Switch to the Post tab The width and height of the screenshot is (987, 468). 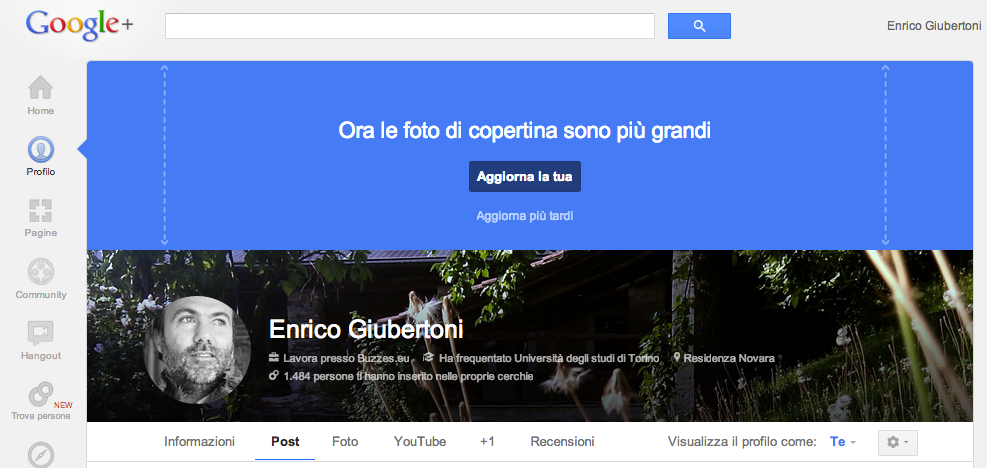[285, 442]
